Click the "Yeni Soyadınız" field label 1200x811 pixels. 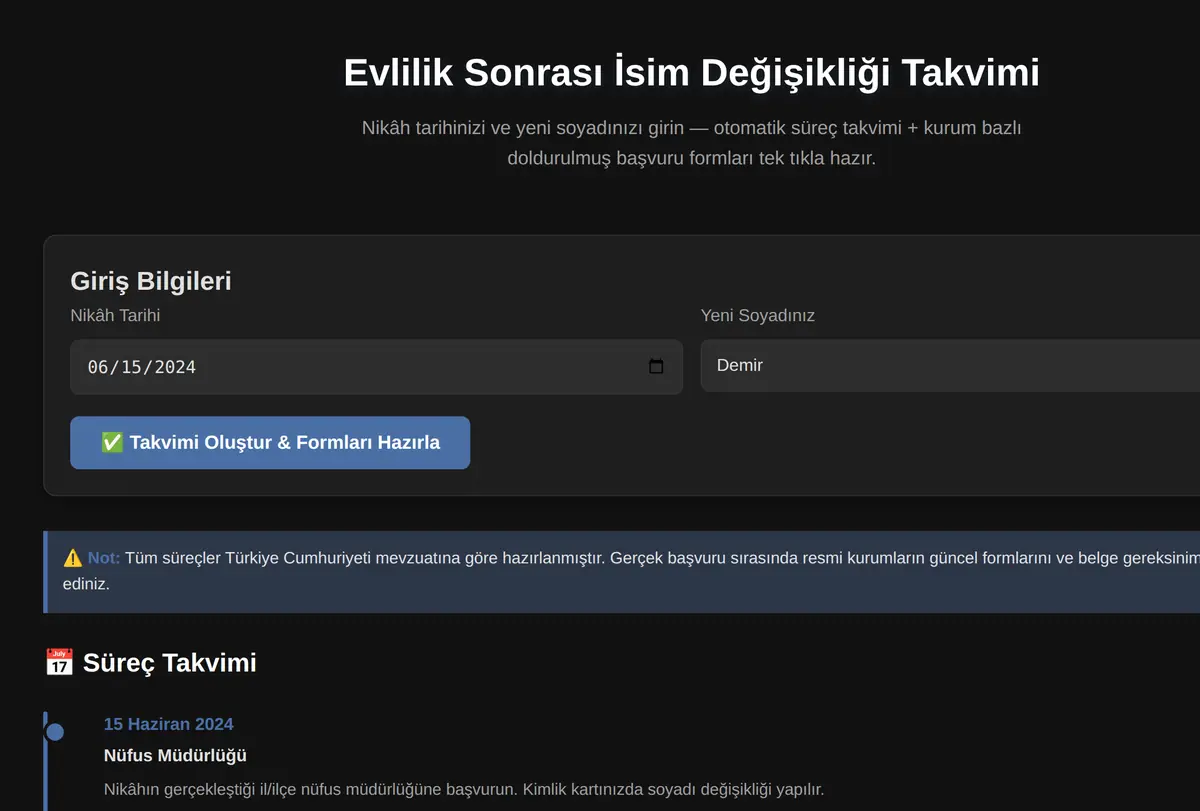coord(758,315)
